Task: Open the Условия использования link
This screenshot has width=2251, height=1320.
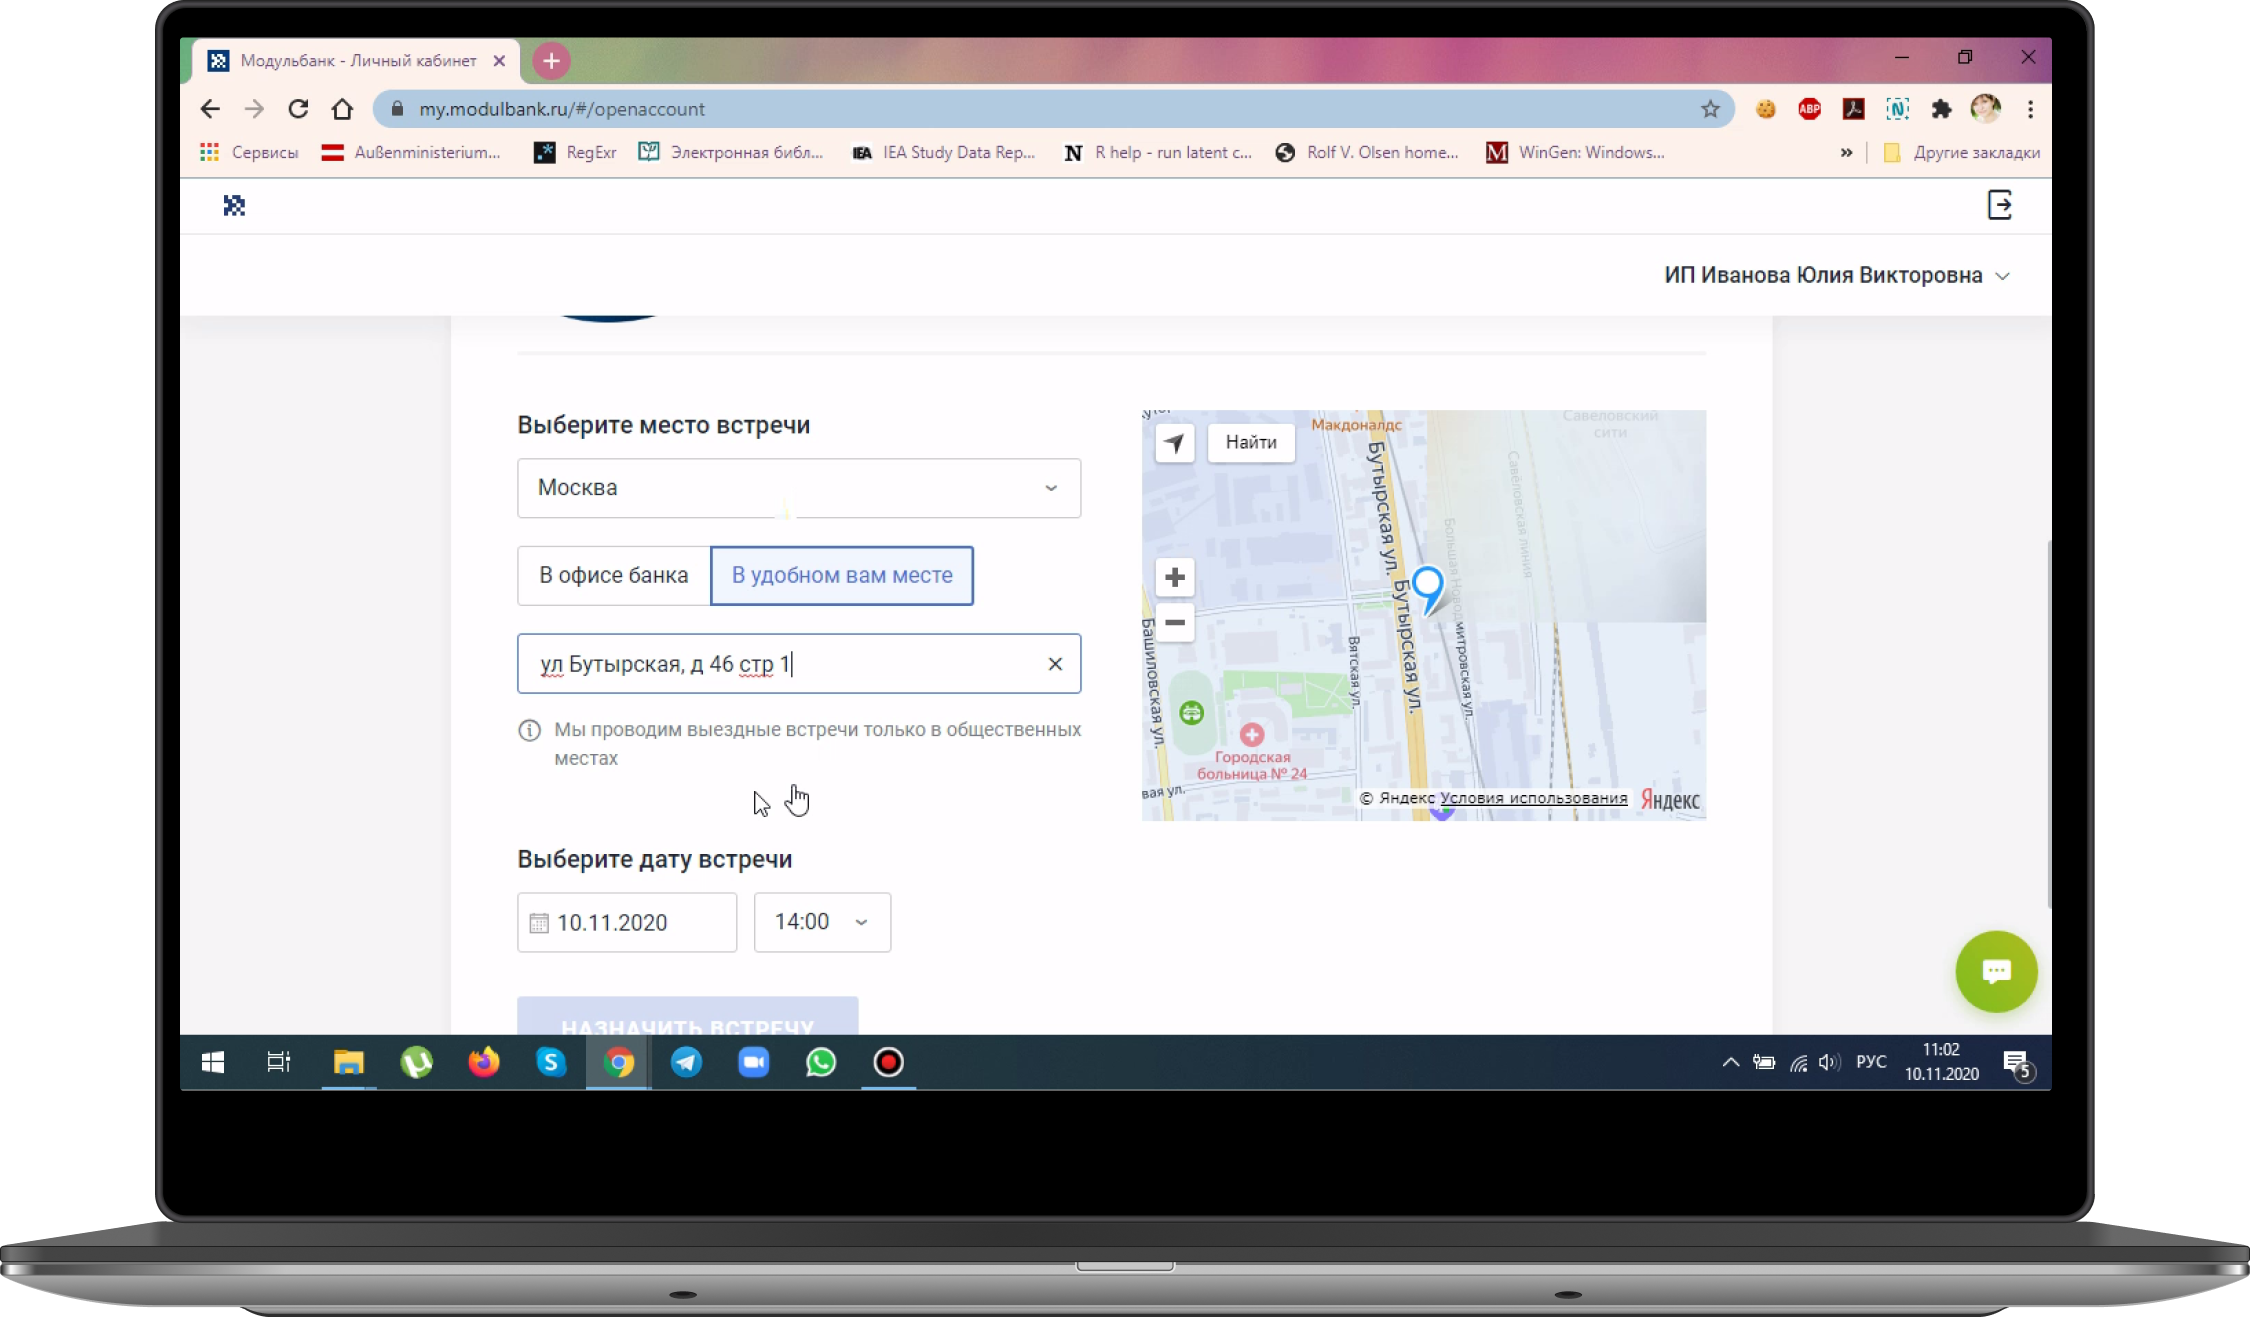Action: point(1533,798)
